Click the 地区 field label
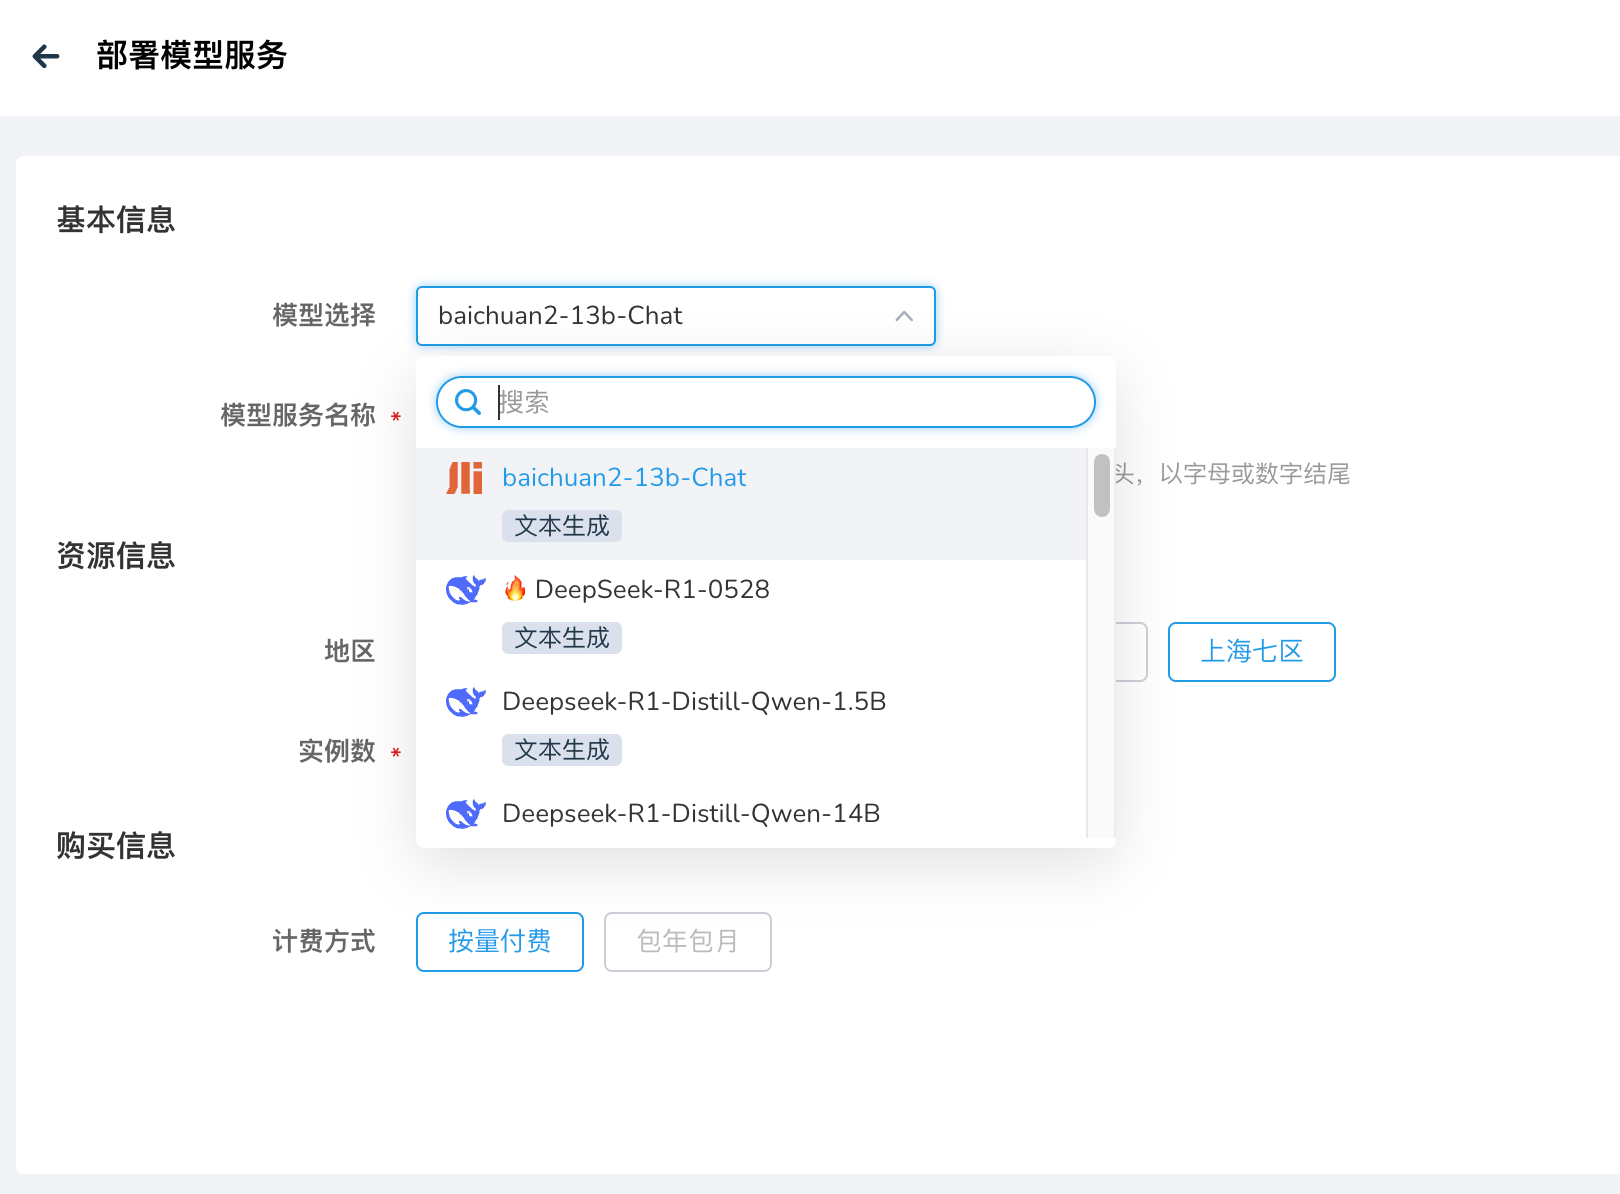Screen dimensions: 1620x1194 click(350, 652)
